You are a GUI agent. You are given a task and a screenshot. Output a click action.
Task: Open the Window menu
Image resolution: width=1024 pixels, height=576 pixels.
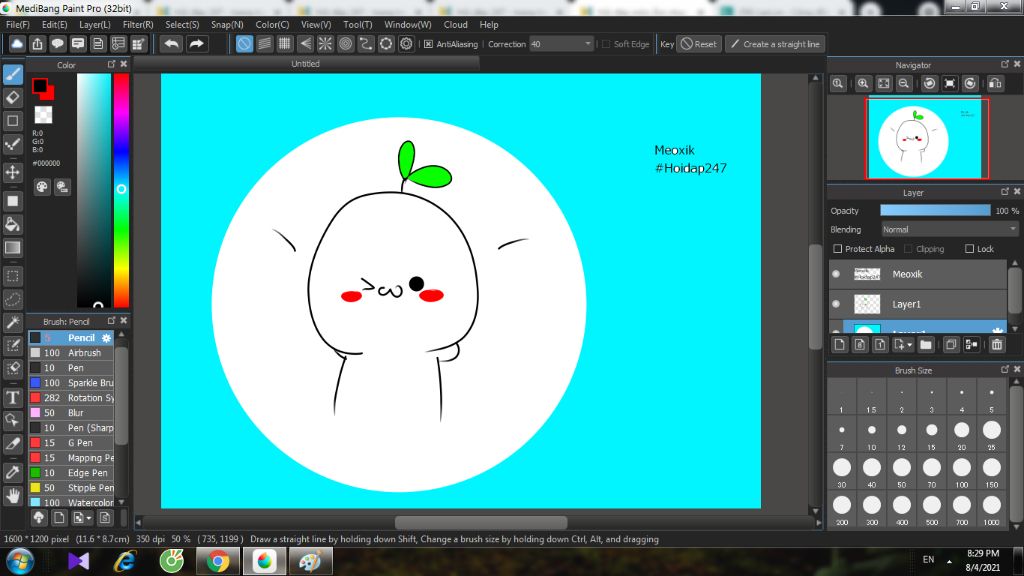coord(408,24)
